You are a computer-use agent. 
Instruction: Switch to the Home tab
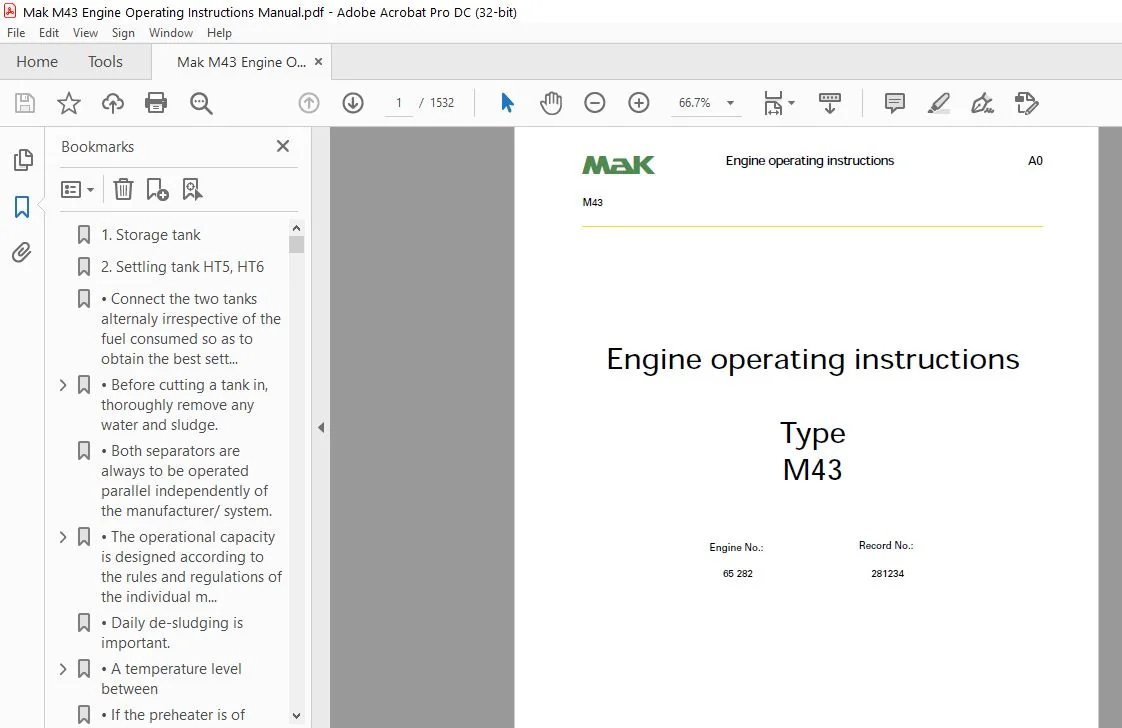(36, 62)
